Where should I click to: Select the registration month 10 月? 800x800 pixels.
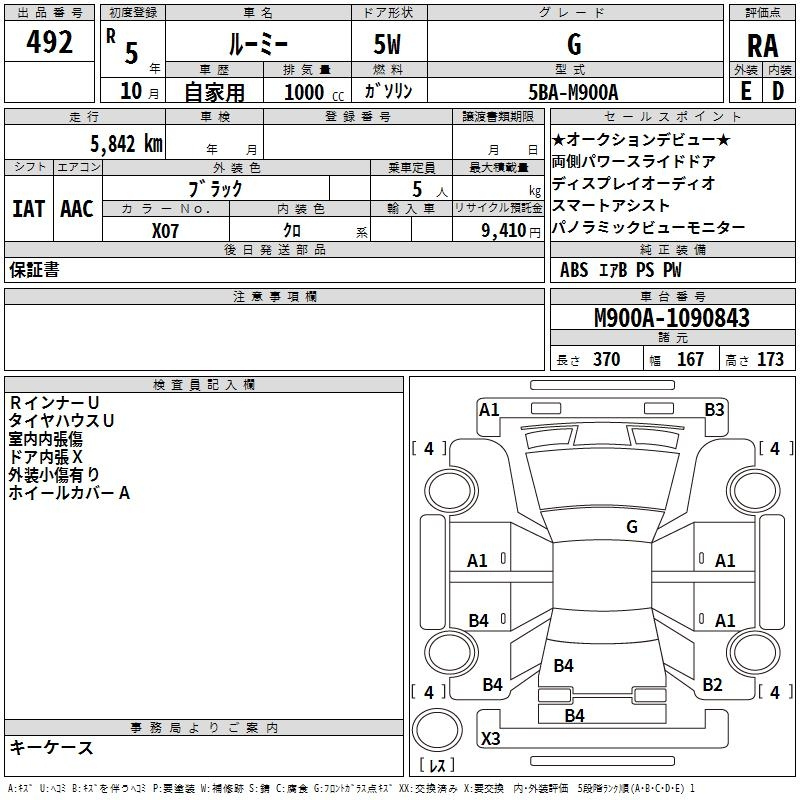pyautogui.click(x=139, y=91)
